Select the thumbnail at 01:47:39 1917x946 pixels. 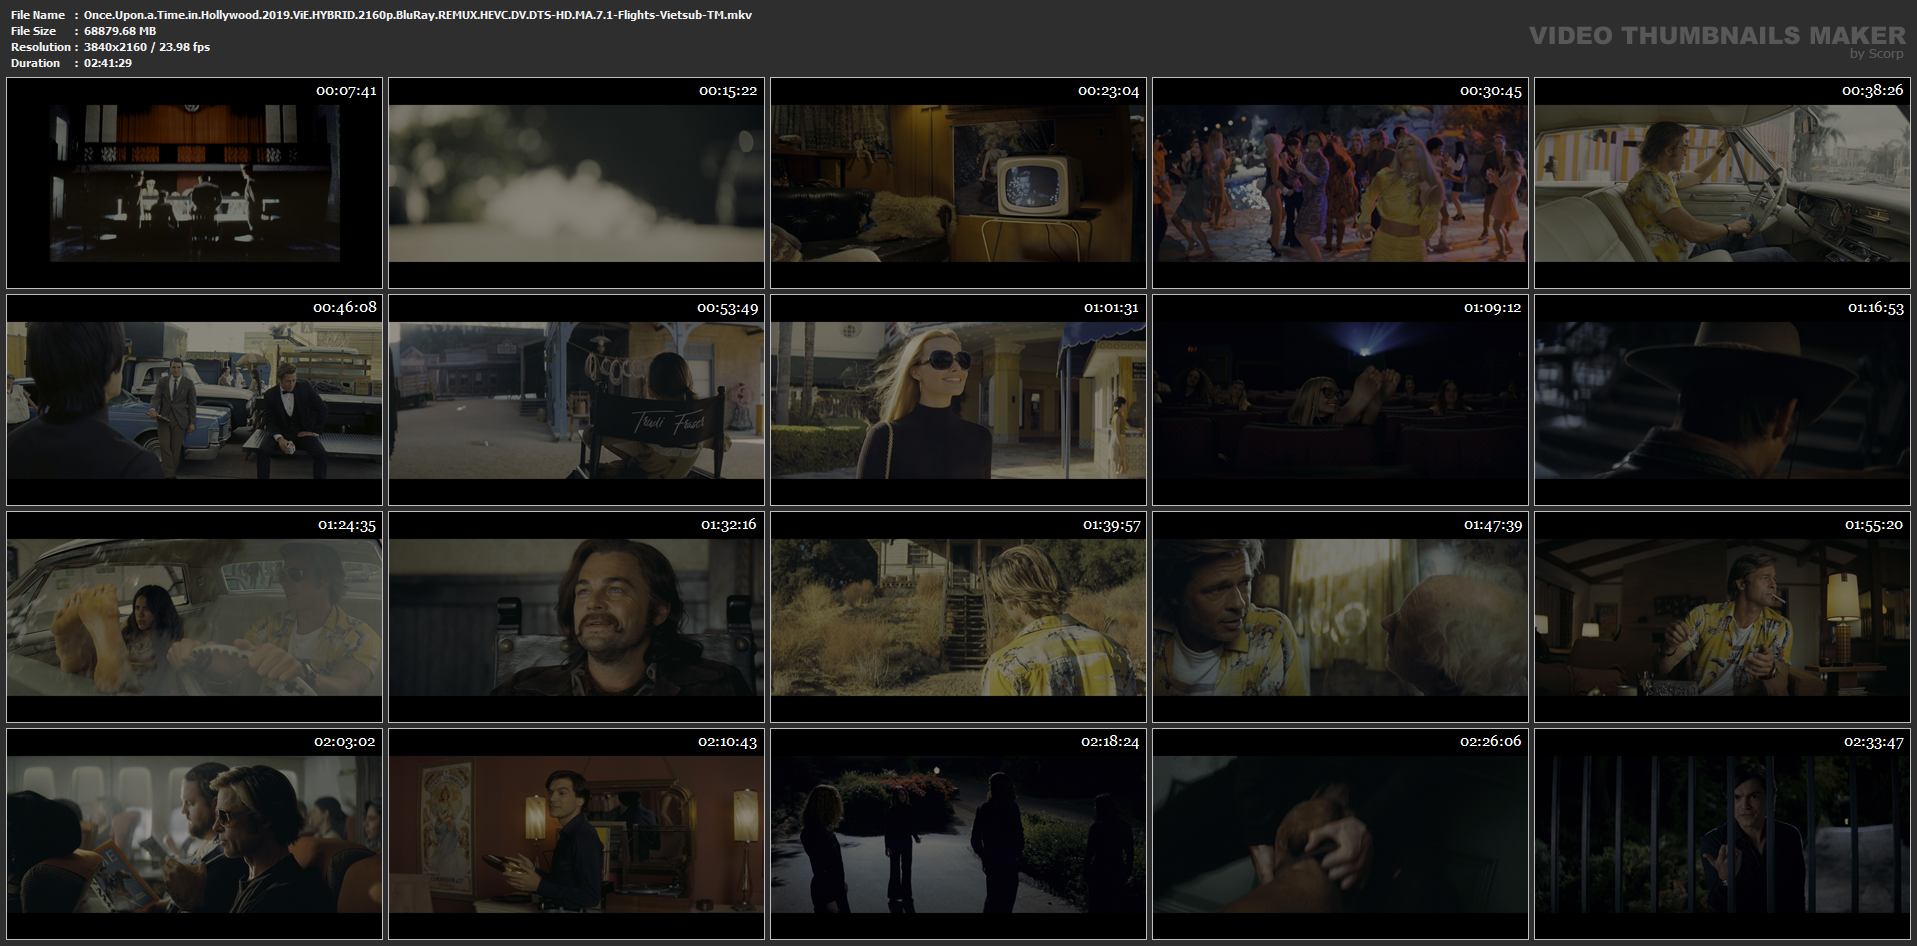[x=1340, y=617]
